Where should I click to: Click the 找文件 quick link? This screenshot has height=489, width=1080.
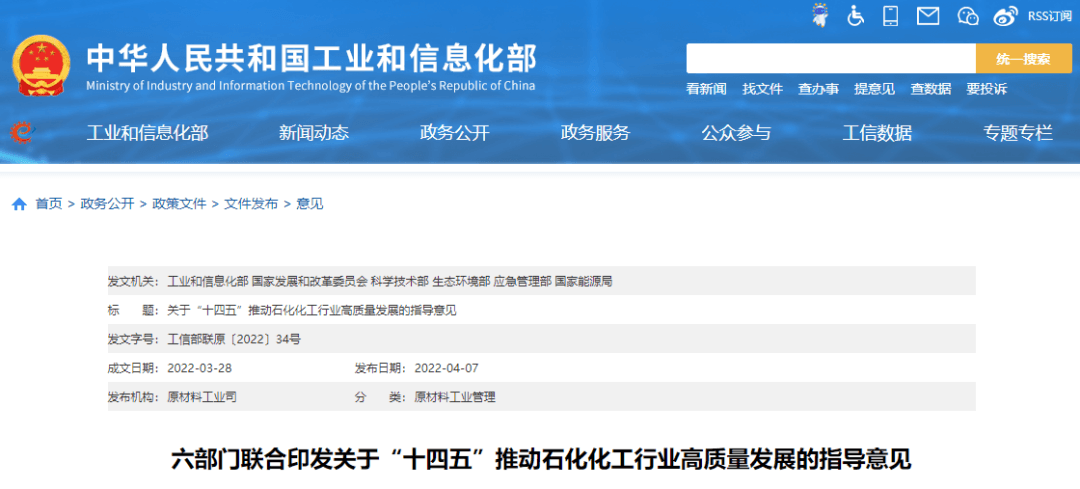(762, 89)
